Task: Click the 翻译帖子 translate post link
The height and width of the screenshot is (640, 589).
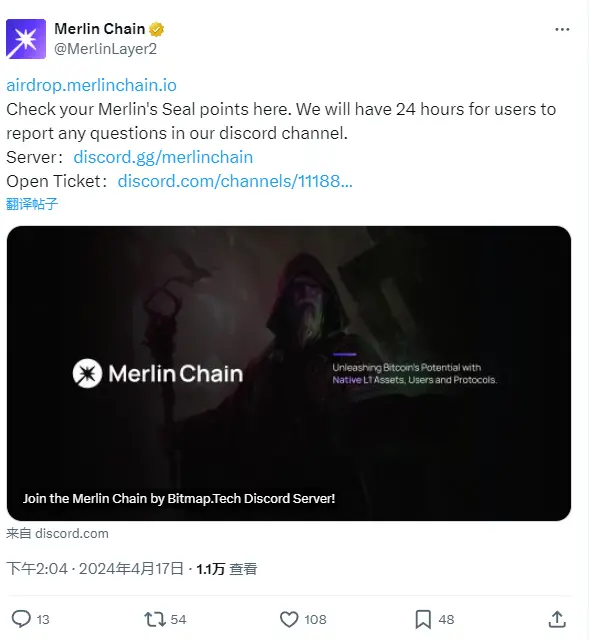Action: click(32, 204)
